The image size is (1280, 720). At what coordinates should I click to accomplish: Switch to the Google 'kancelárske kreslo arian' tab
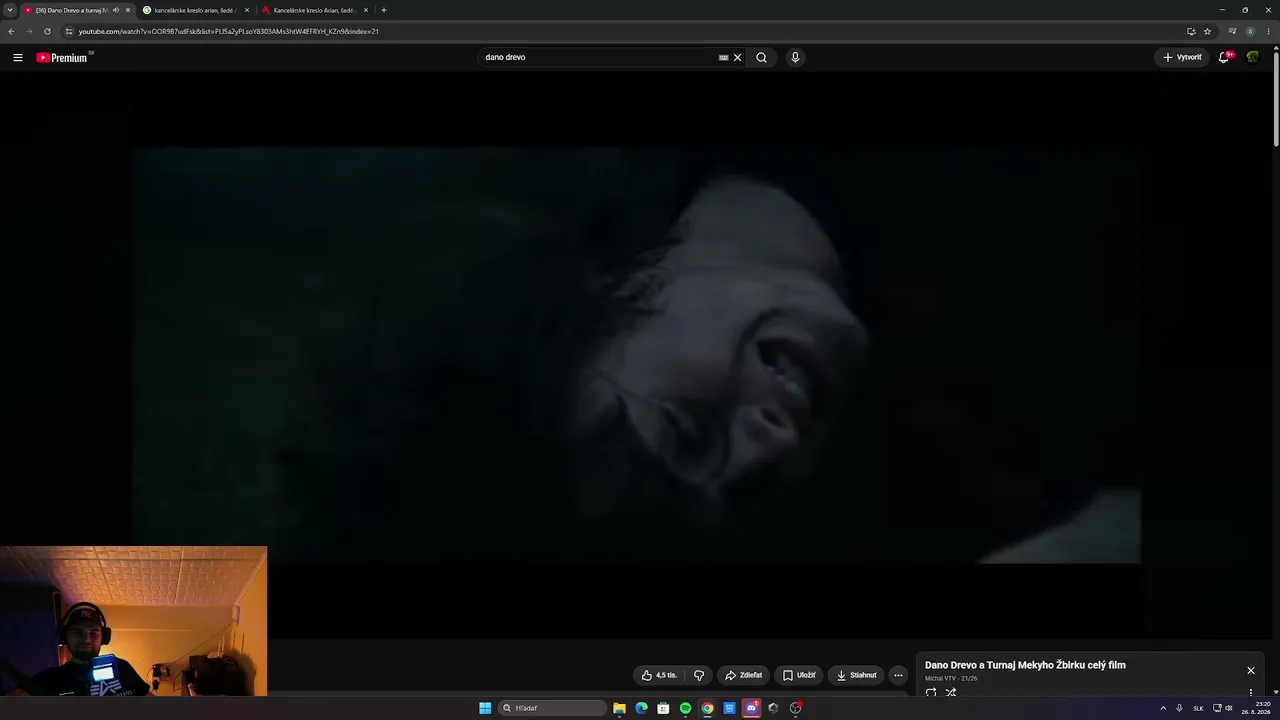(195, 10)
